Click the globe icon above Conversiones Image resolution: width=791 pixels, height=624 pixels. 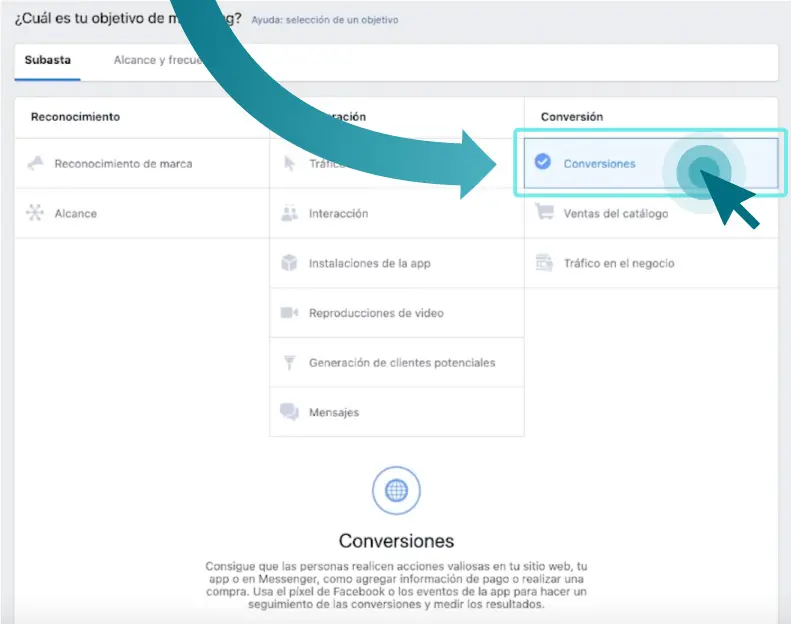(397, 490)
